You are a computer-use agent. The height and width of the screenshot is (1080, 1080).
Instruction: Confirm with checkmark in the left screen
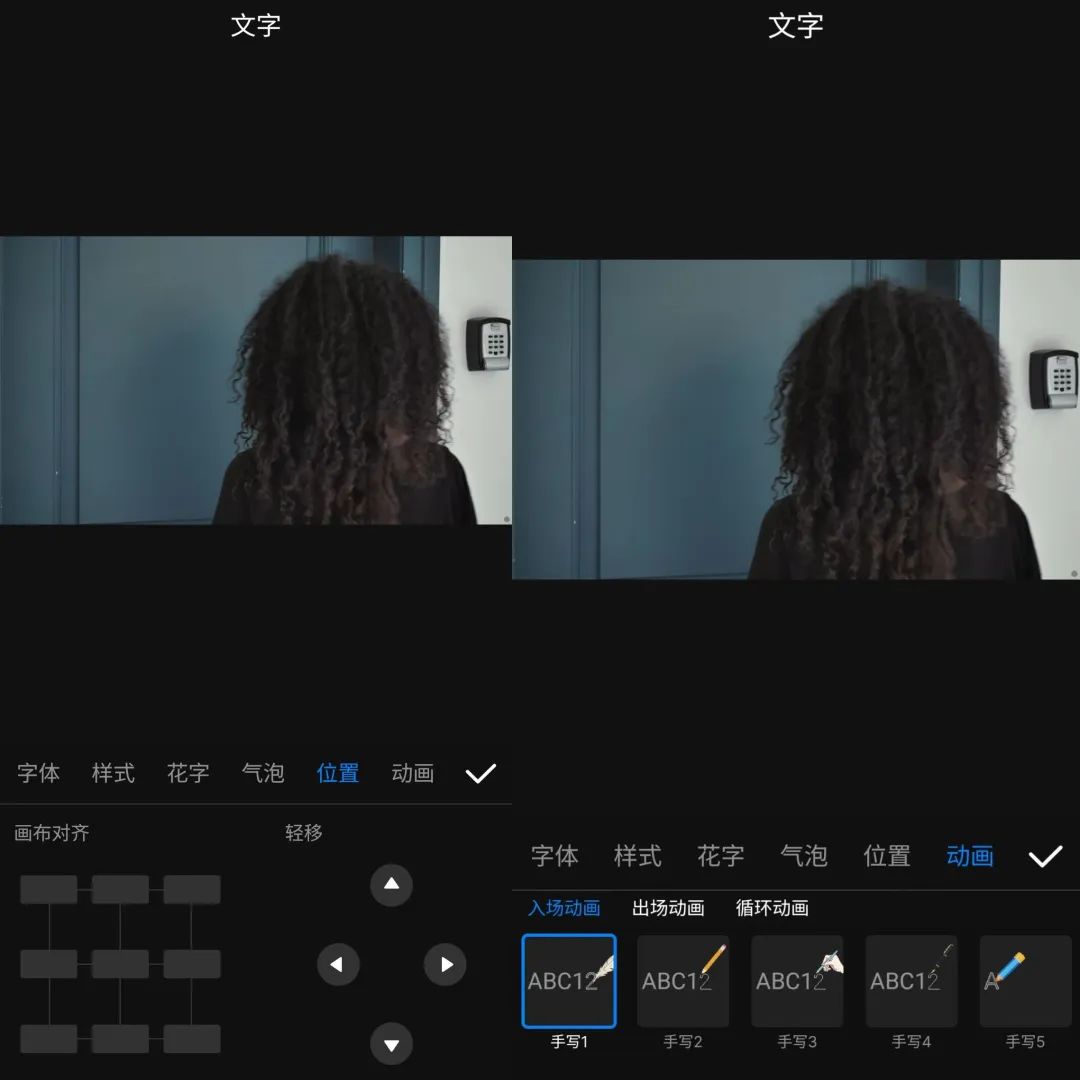[x=481, y=773]
